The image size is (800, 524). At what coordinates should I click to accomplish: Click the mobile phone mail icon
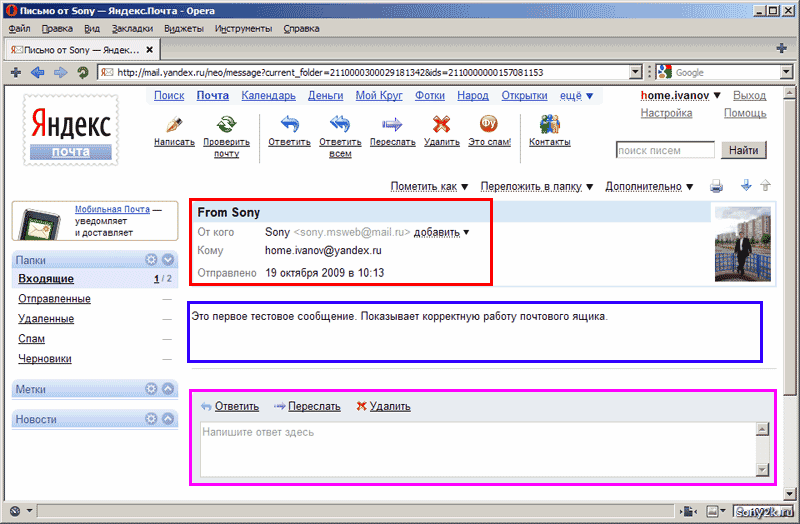(x=39, y=224)
